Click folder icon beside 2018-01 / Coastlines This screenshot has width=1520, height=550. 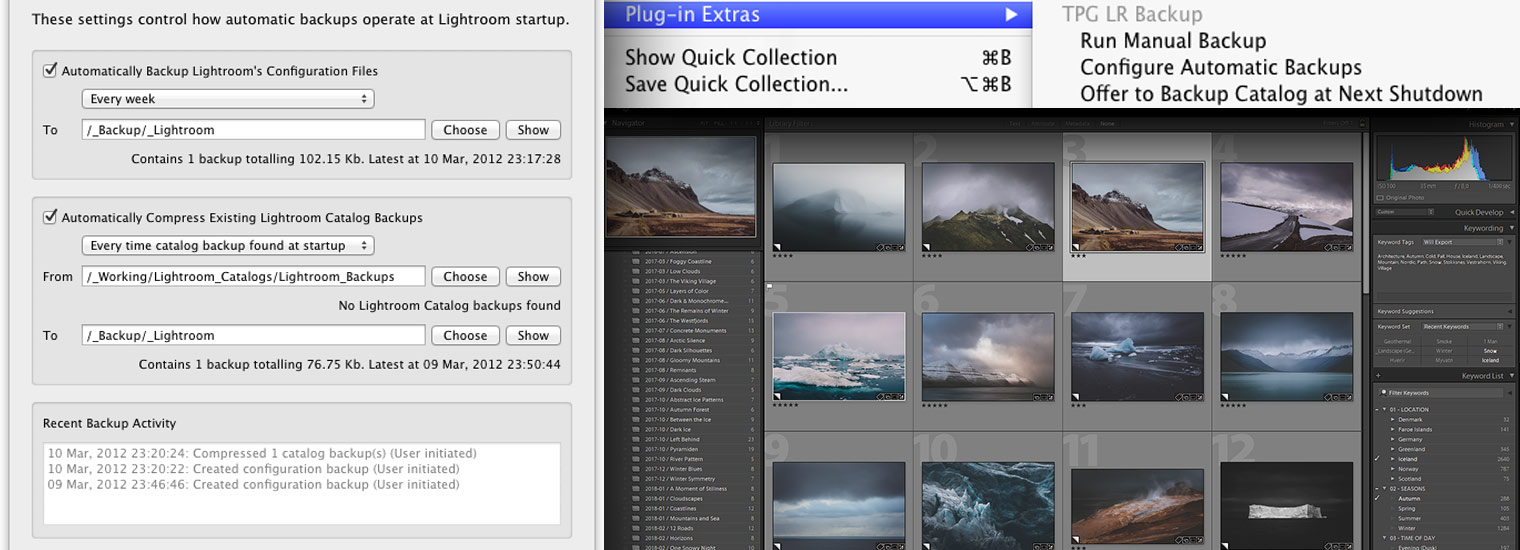pos(634,508)
